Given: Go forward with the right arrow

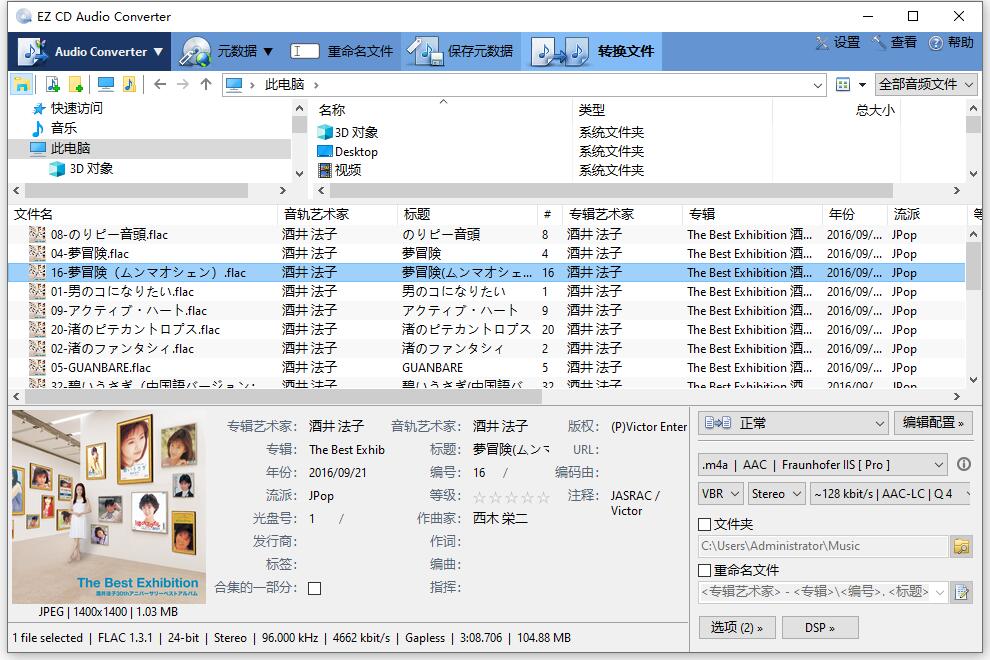Looking at the screenshot, I should pyautogui.click(x=182, y=84).
